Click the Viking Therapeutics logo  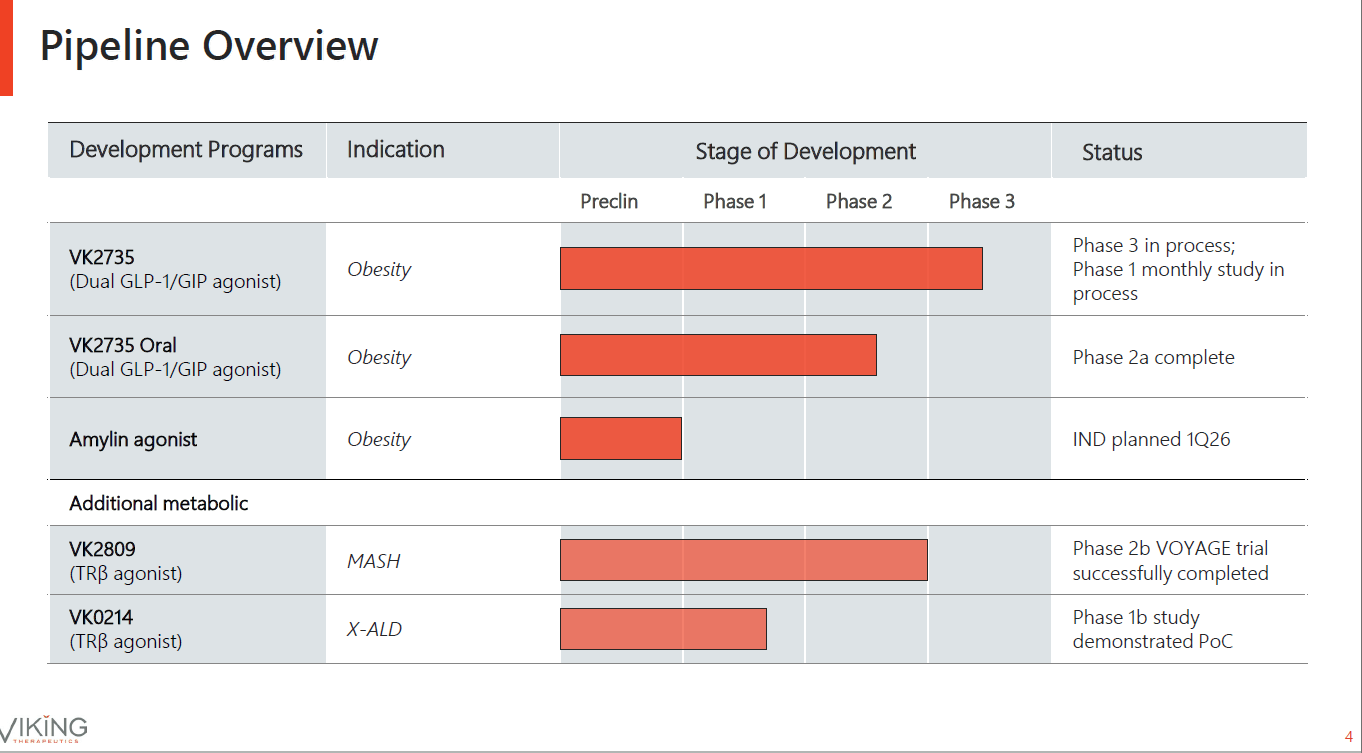coord(44,729)
